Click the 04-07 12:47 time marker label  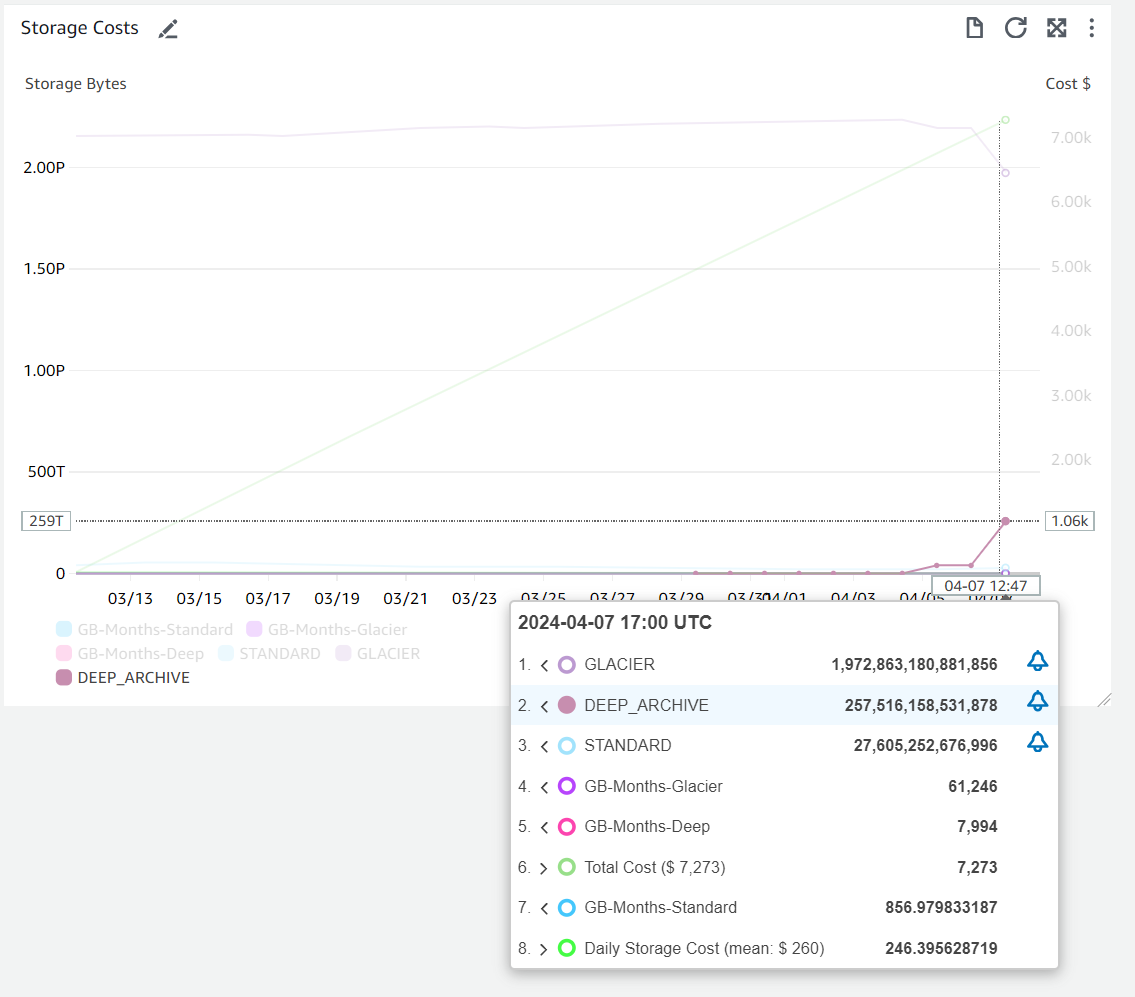pyautogui.click(x=986, y=586)
